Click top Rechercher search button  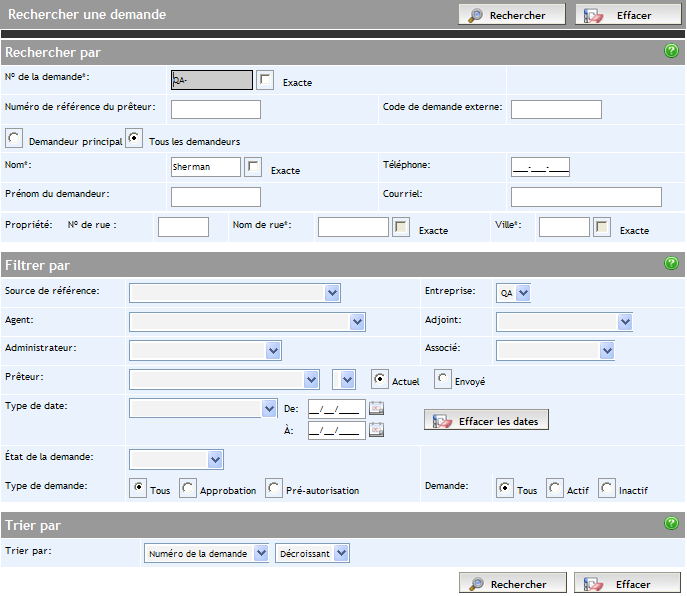[512, 15]
